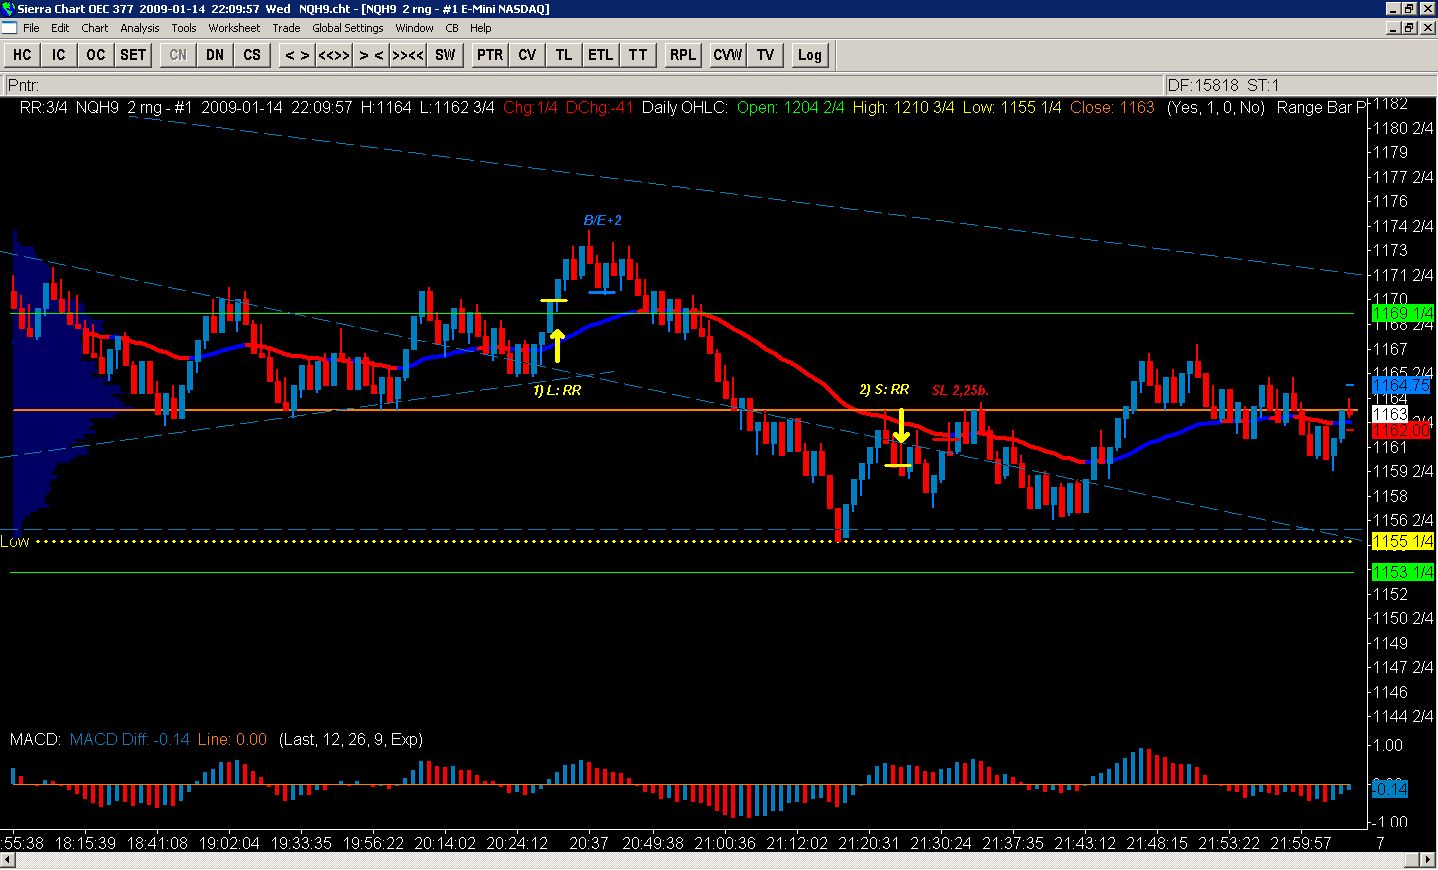Click the IC toolbar button
This screenshot has height=870, width=1438.
(x=59, y=55)
